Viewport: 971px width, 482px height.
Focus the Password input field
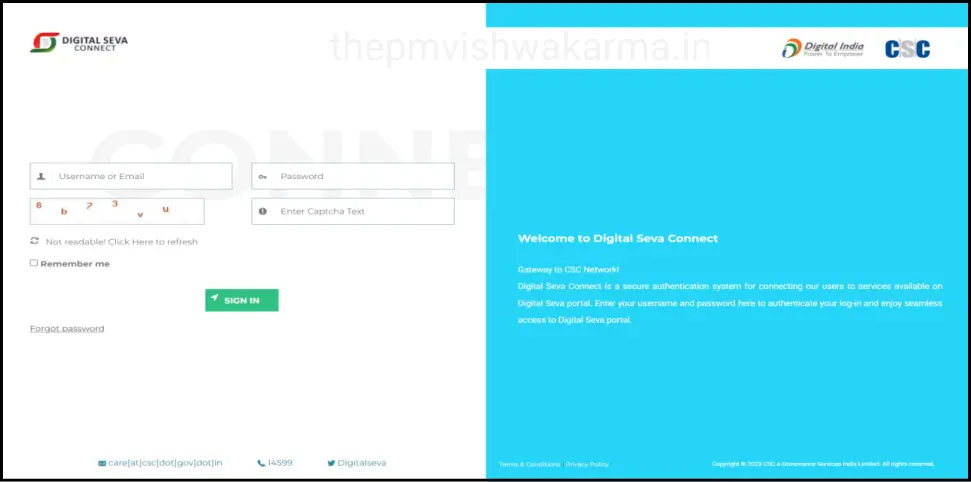pyautogui.click(x=353, y=176)
